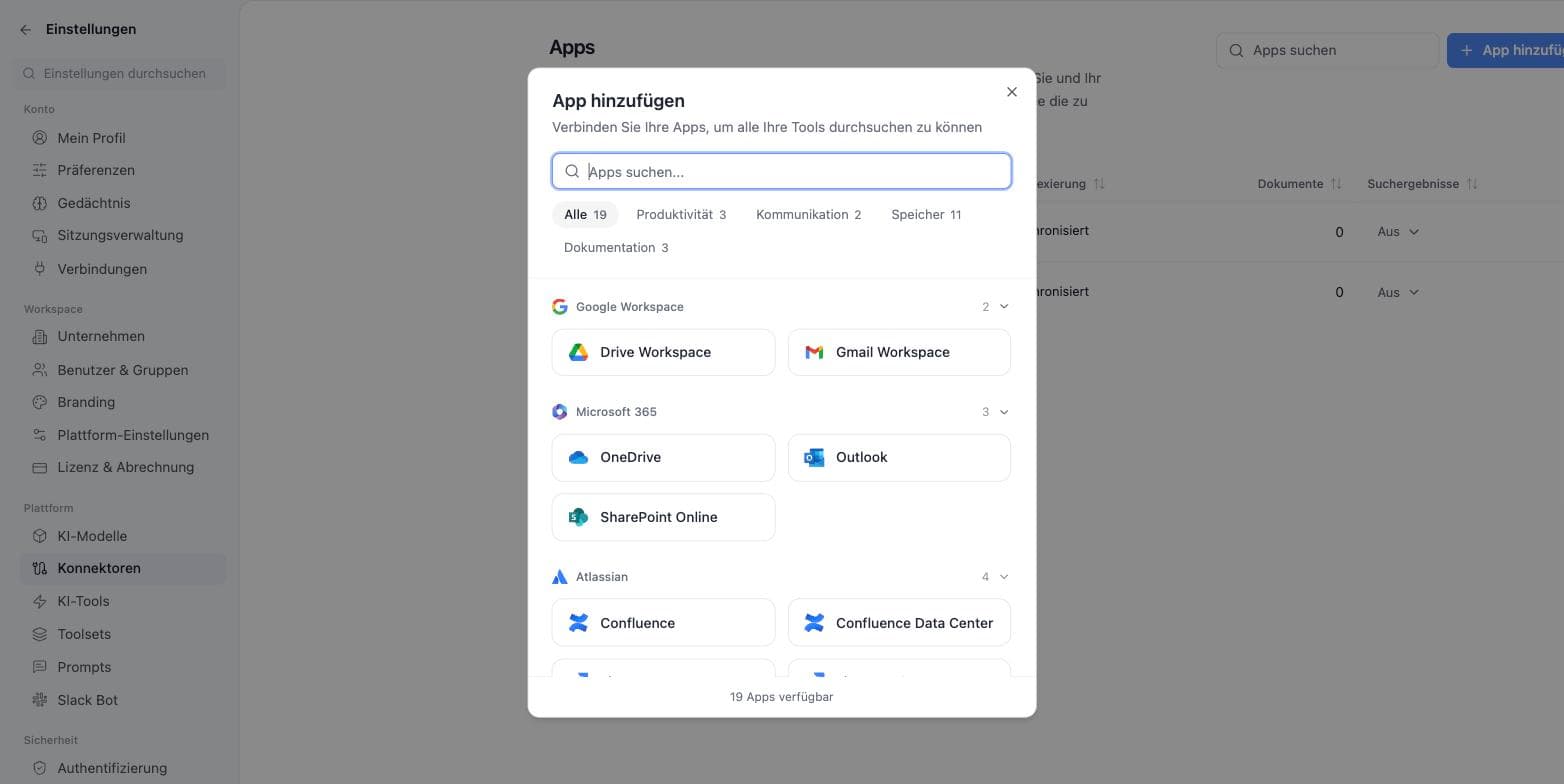
Task: Click the Präferenzen sliders icon
Action: [40, 170]
